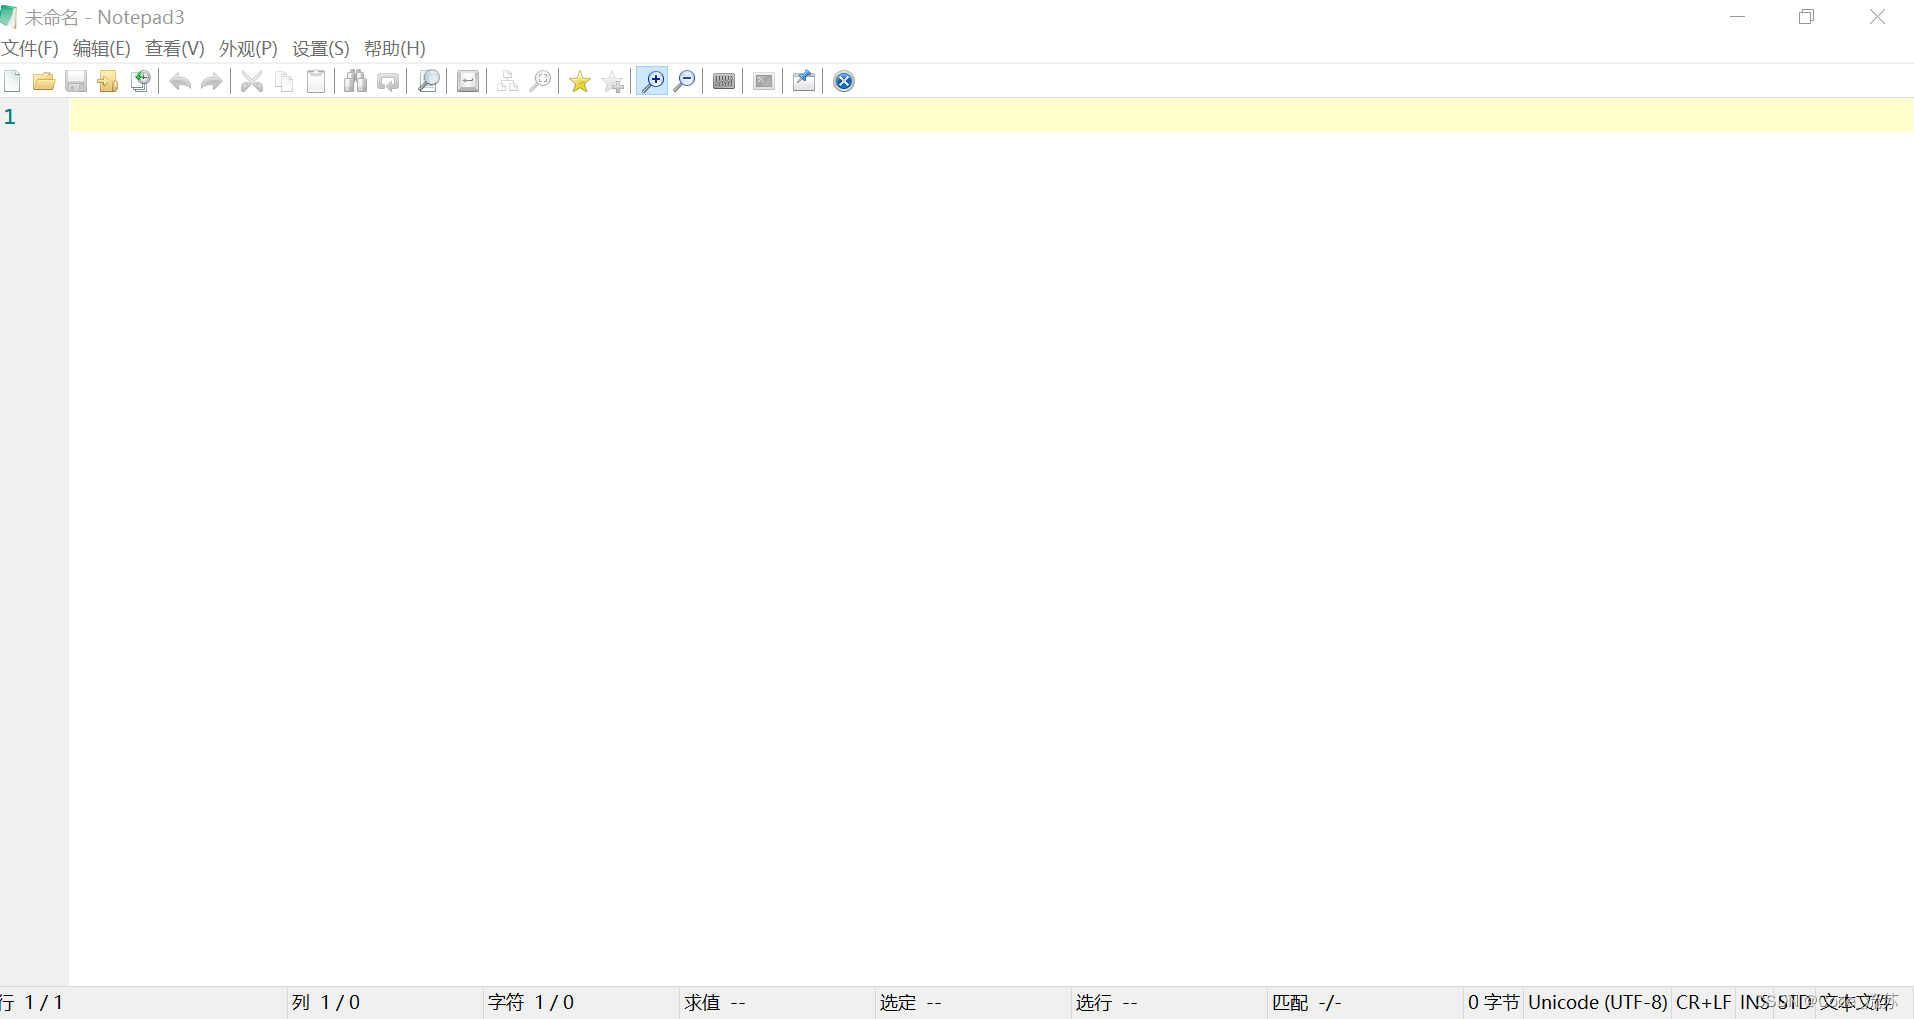1914x1019 pixels.
Task: Open the 文件(F) menu
Action: click(x=30, y=48)
